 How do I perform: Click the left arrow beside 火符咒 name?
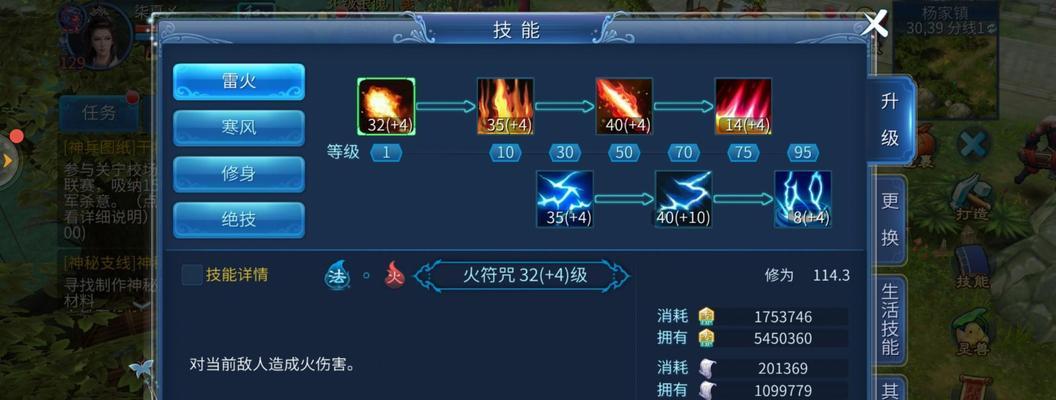pos(425,275)
